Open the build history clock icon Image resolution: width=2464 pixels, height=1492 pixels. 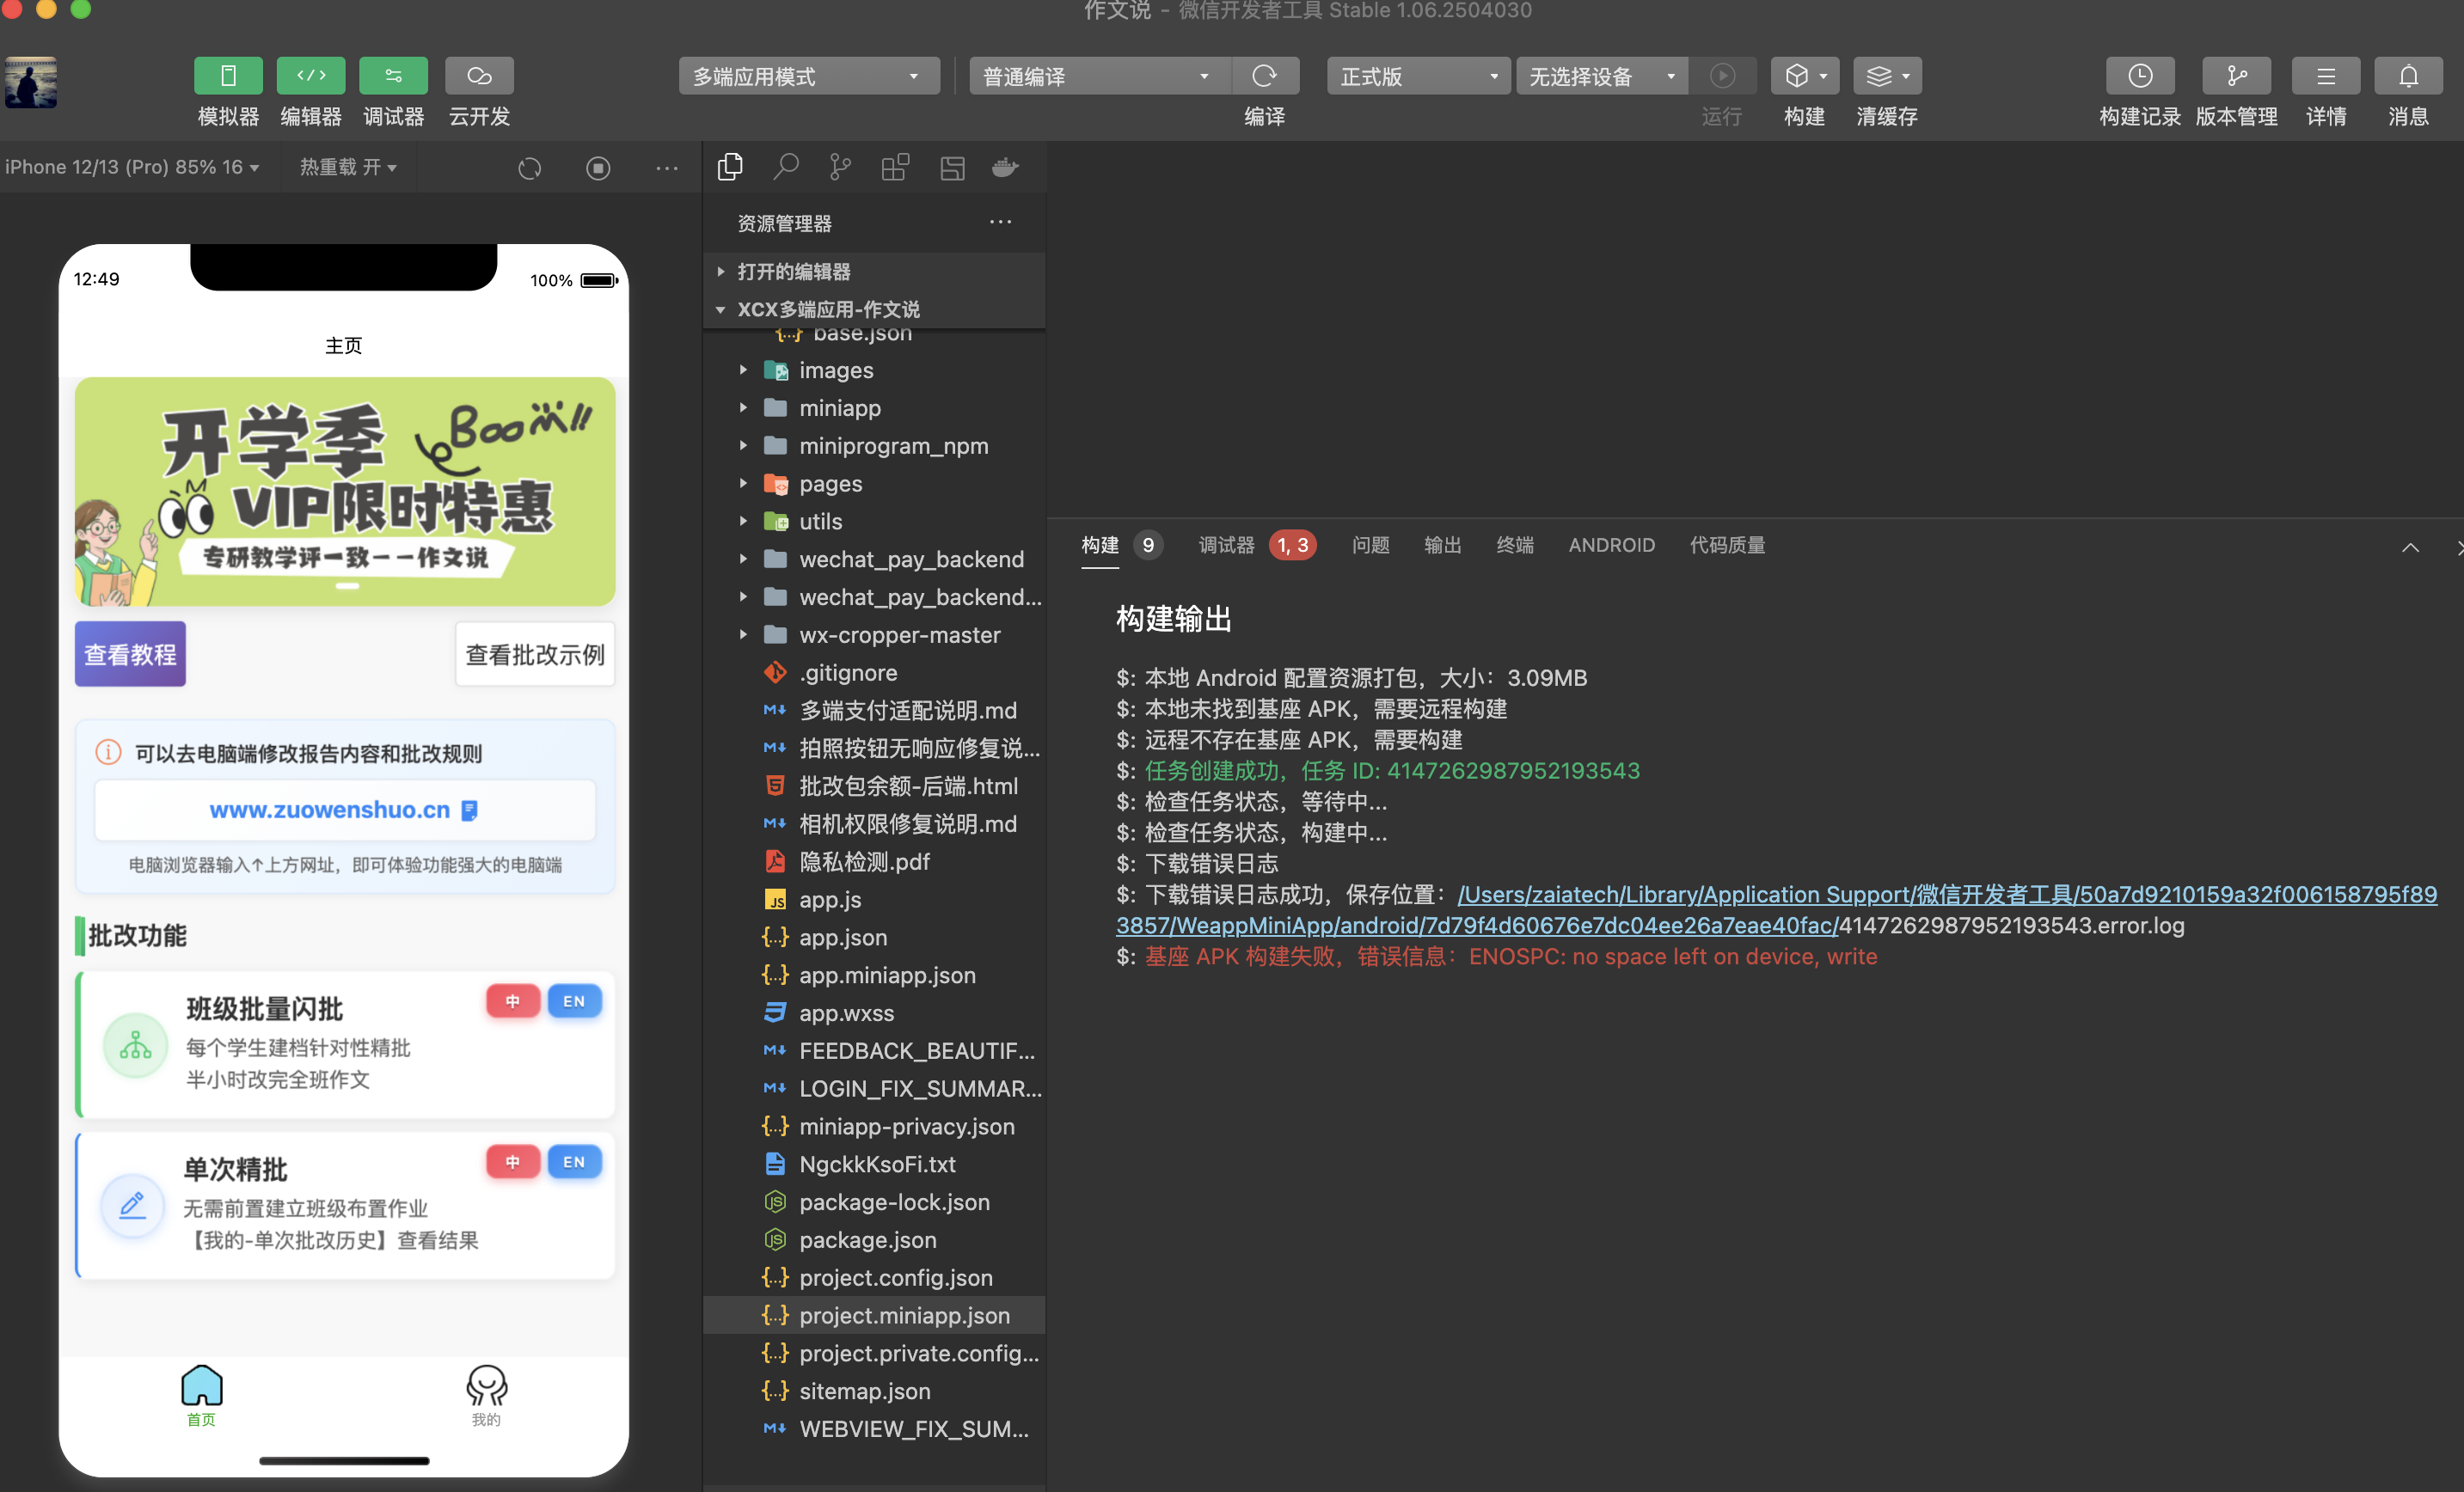(2139, 76)
